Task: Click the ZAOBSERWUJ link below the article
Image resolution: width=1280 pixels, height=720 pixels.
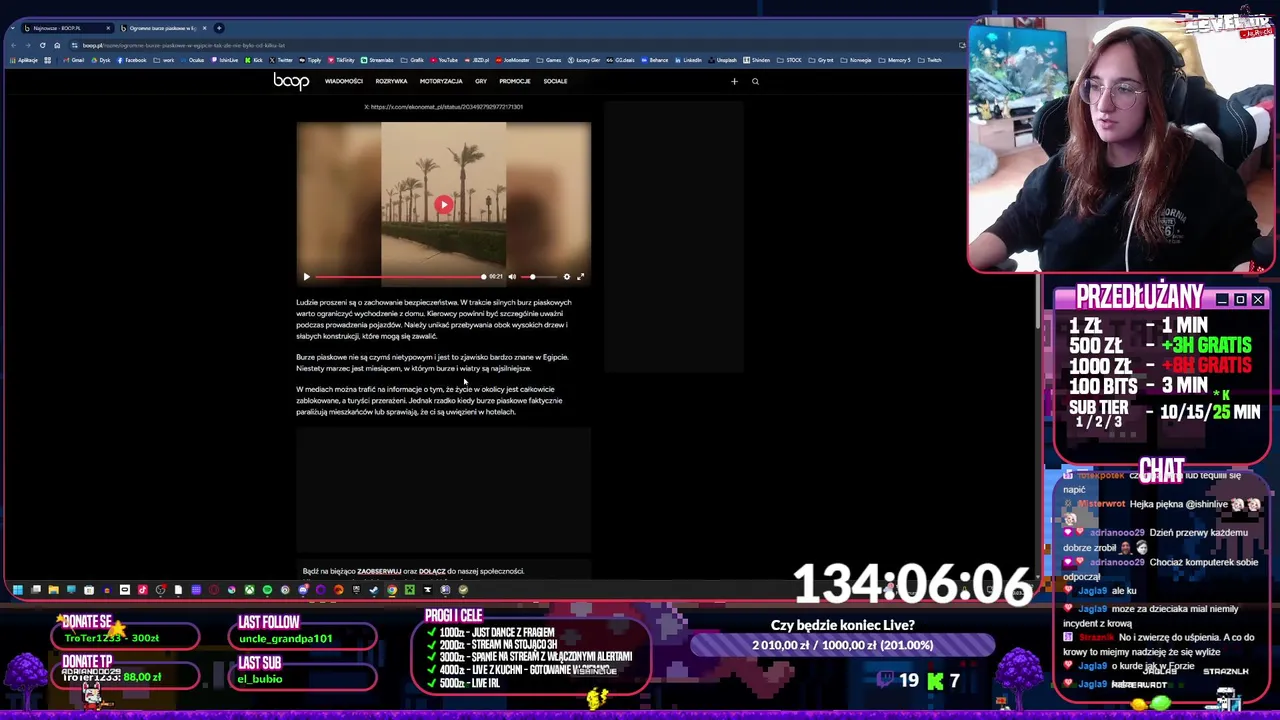Action: (379, 571)
